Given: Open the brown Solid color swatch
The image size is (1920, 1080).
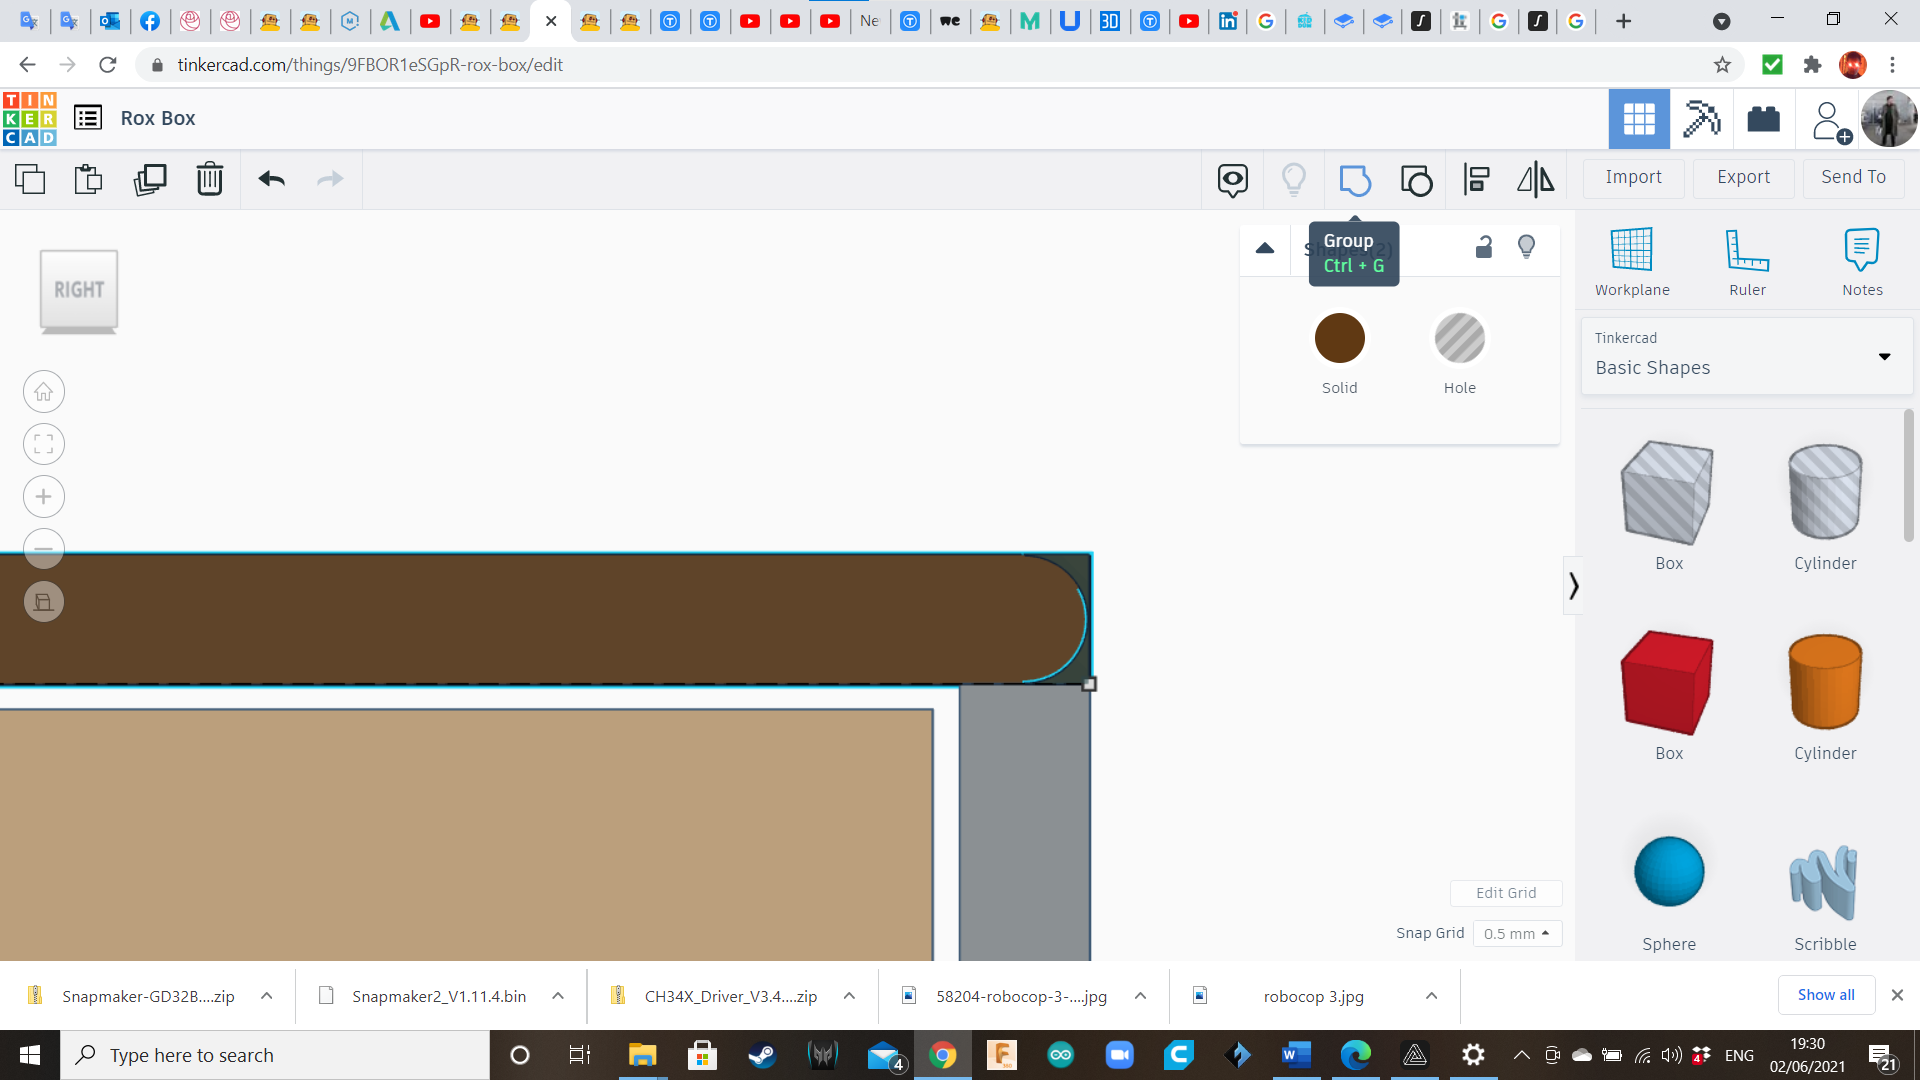Looking at the screenshot, I should click(1339, 339).
